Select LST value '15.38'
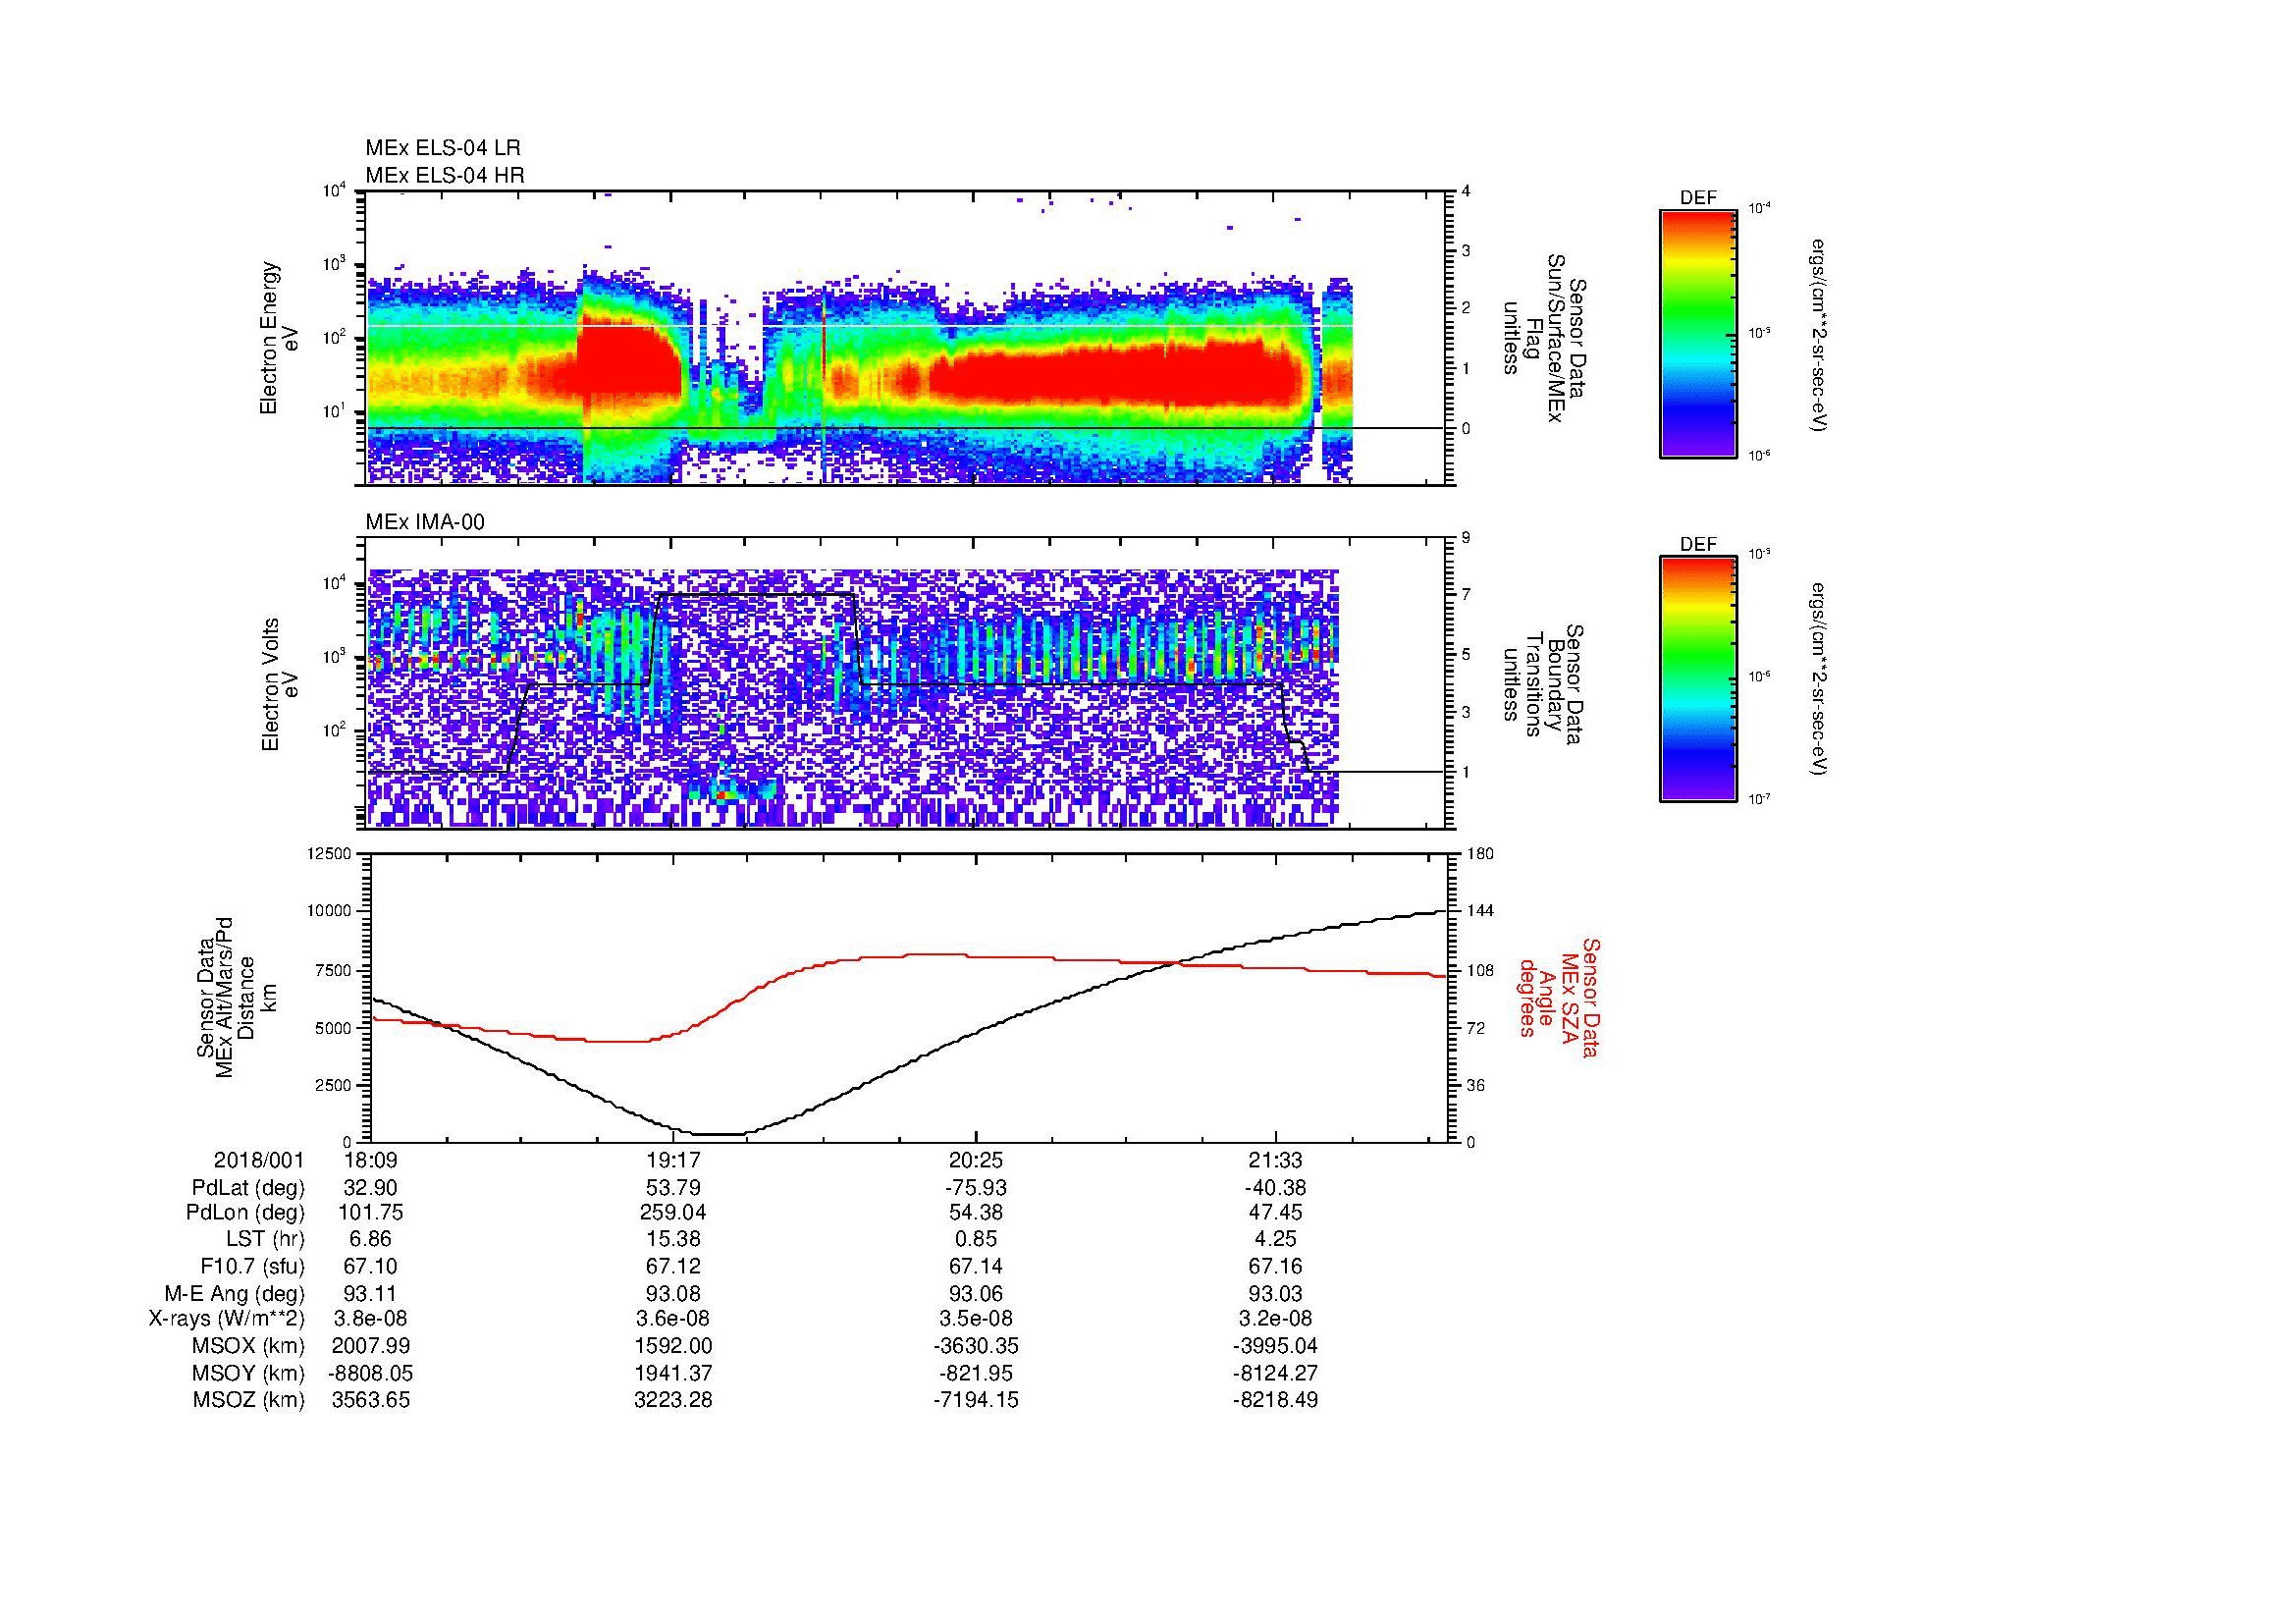The image size is (2296, 1623). [x=673, y=1240]
